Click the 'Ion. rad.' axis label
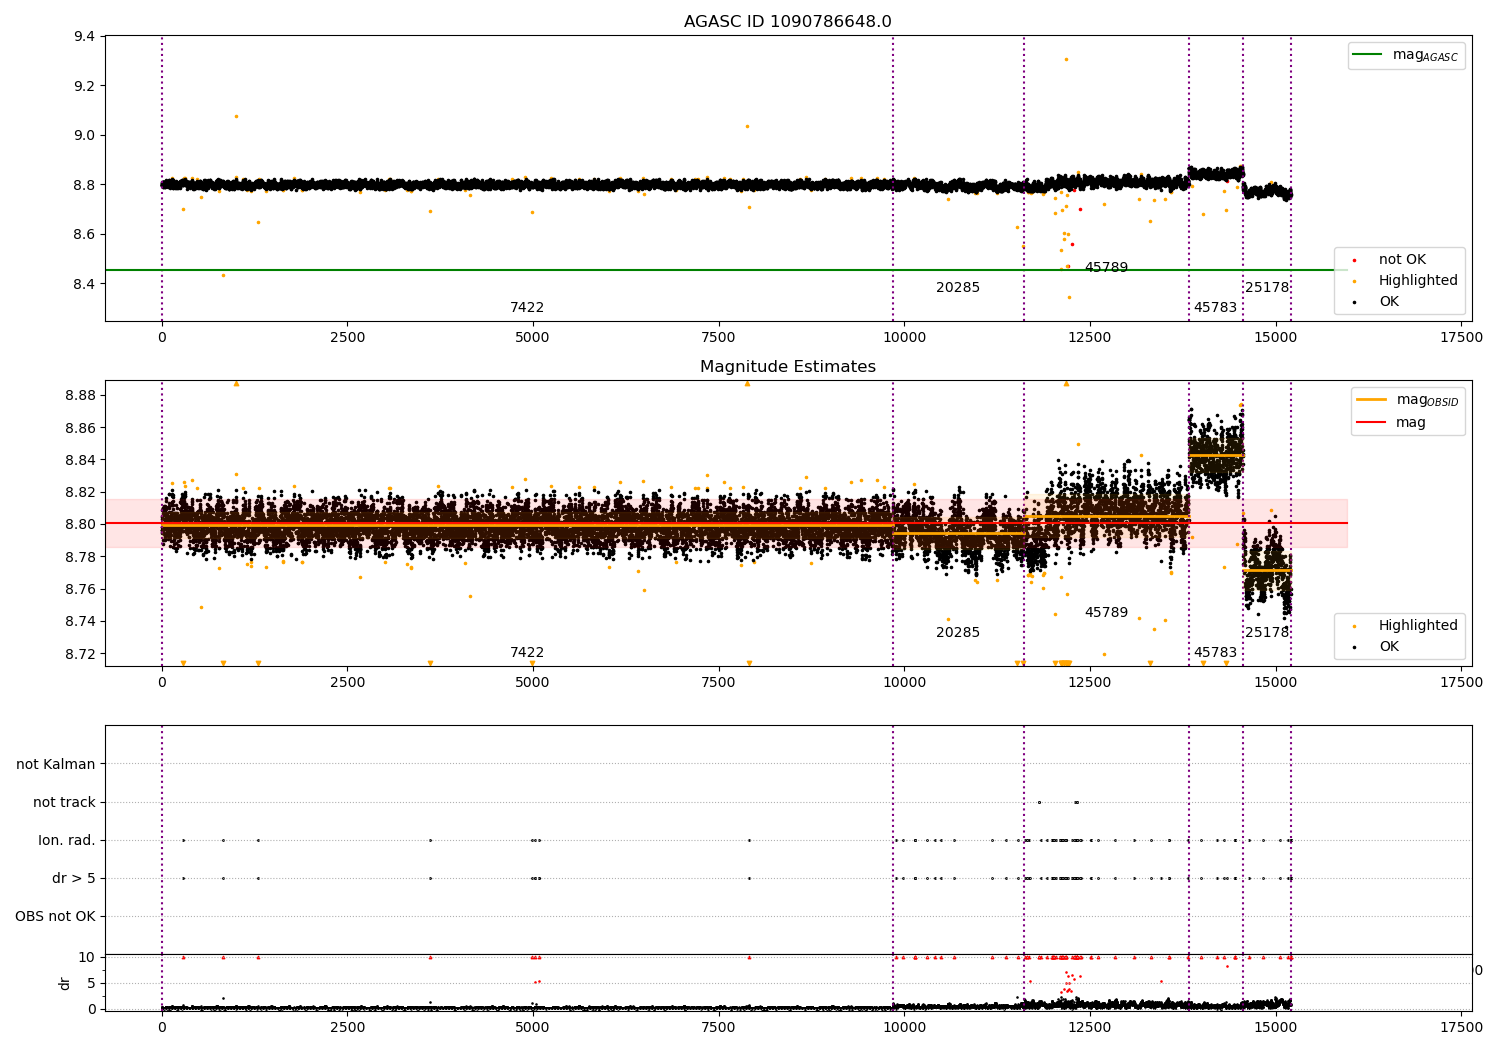This screenshot has width=1500, height=1050. click(67, 840)
